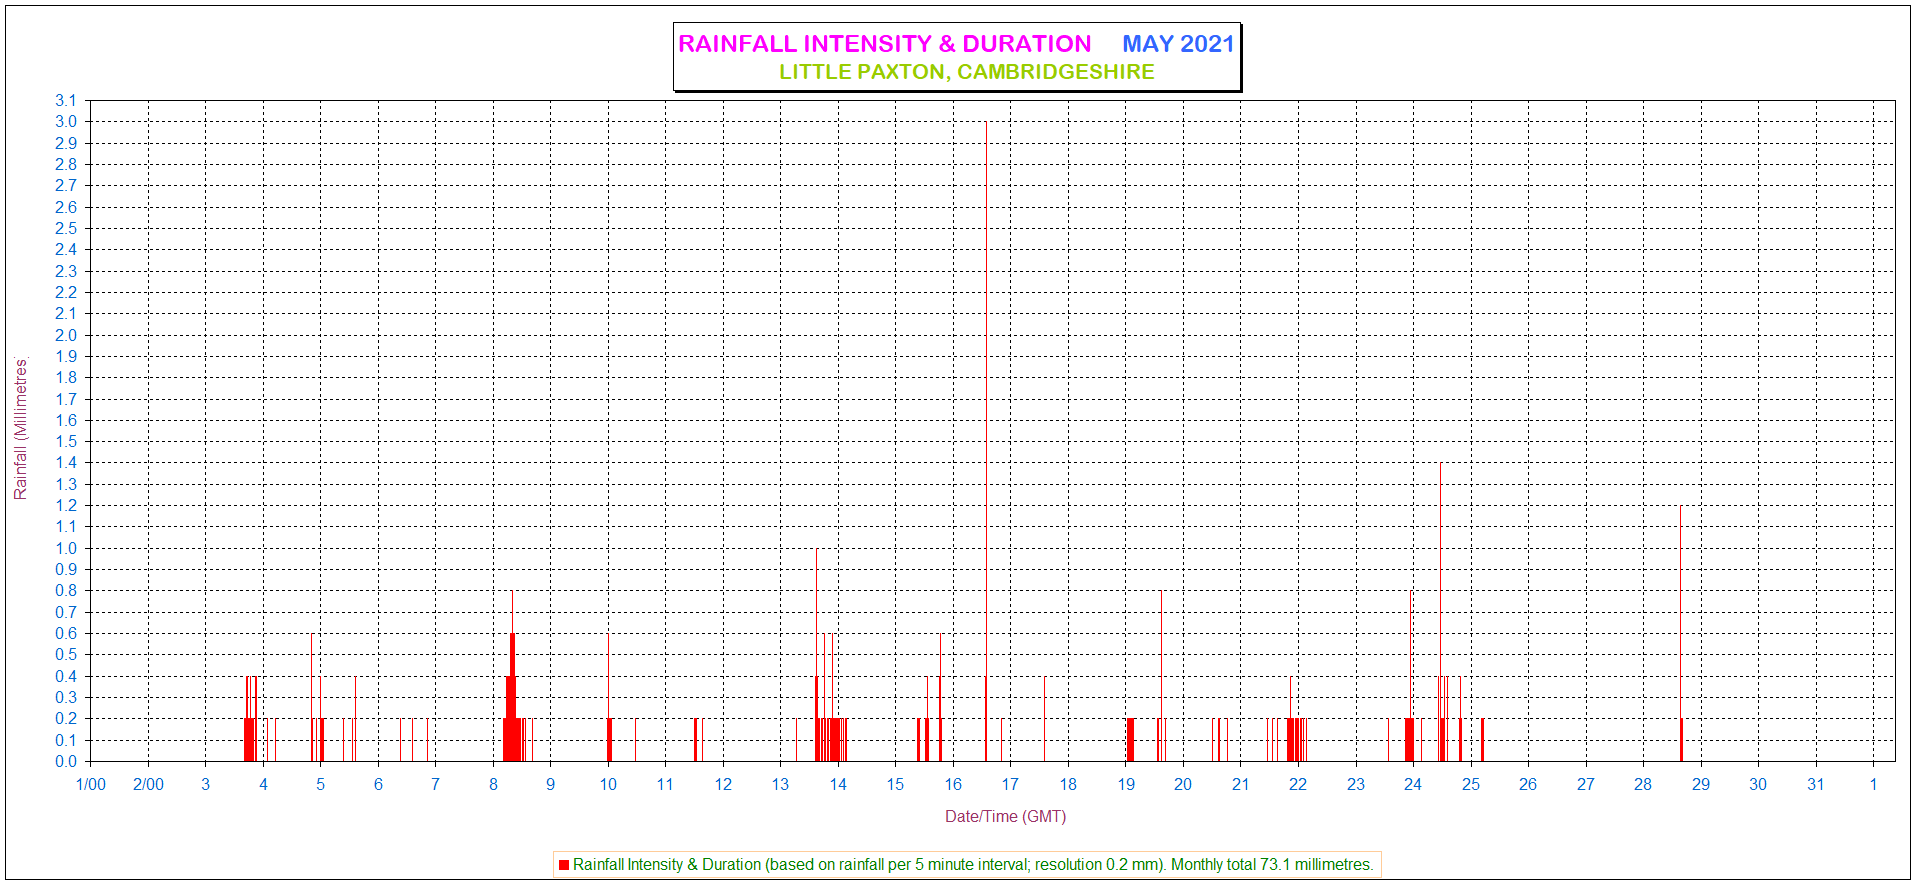
Task: Click the red legend swatch square
Action: 564,865
